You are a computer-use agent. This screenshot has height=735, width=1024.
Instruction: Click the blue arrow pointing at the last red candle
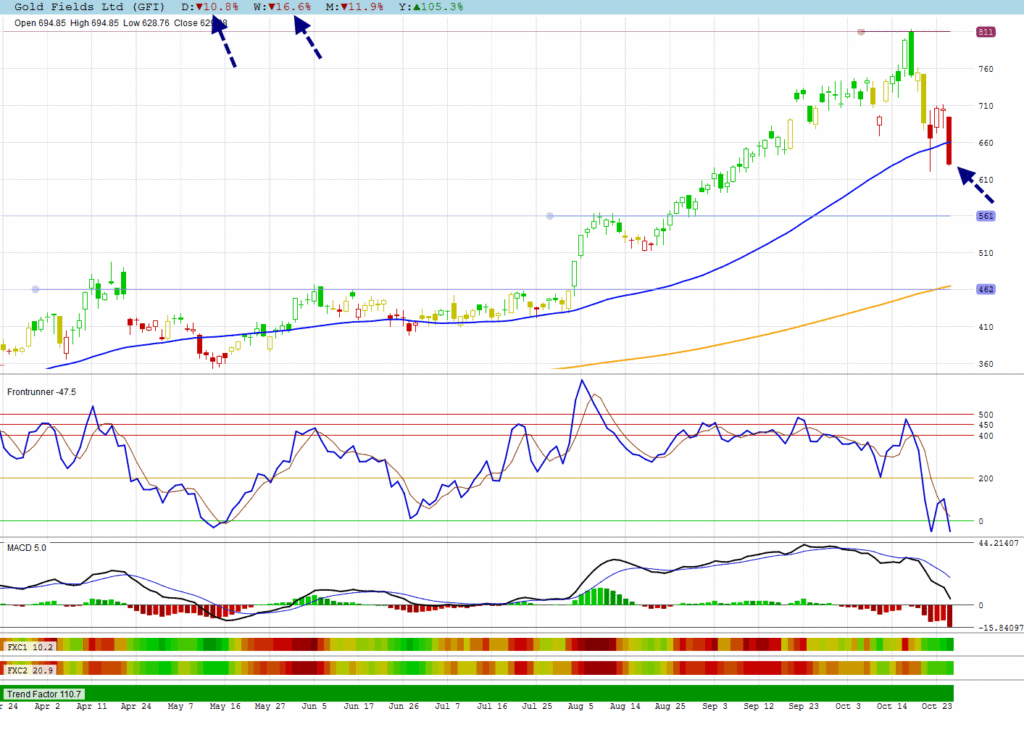tap(976, 186)
